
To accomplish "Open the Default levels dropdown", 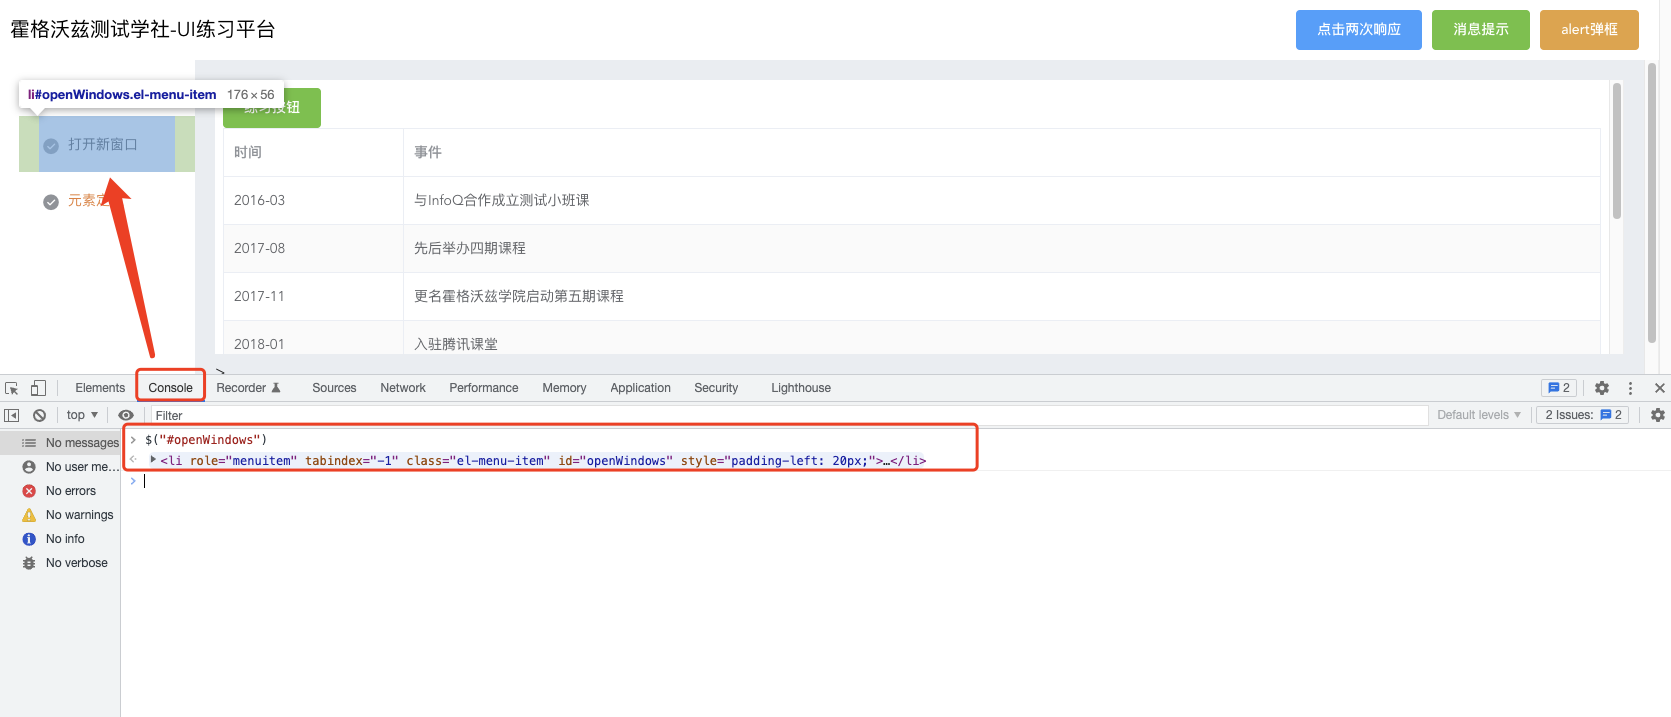I will coord(1478,415).
